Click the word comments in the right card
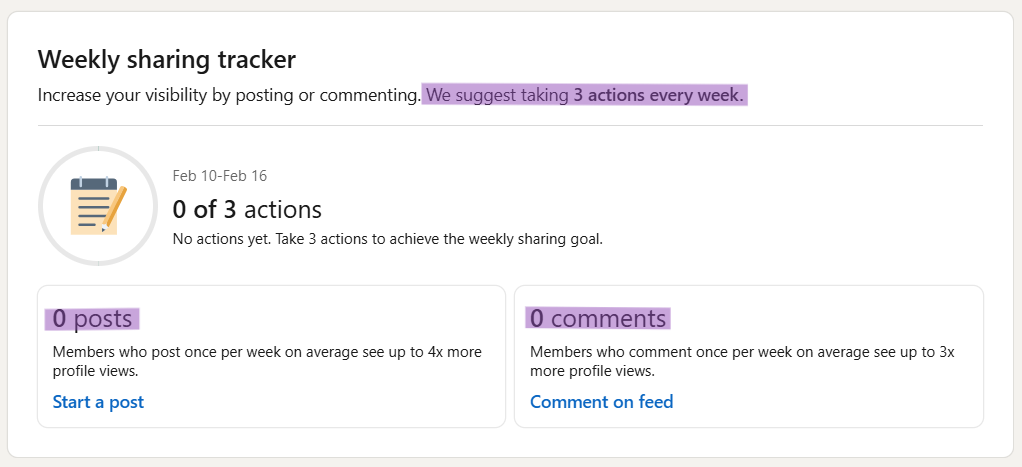 click(x=608, y=319)
